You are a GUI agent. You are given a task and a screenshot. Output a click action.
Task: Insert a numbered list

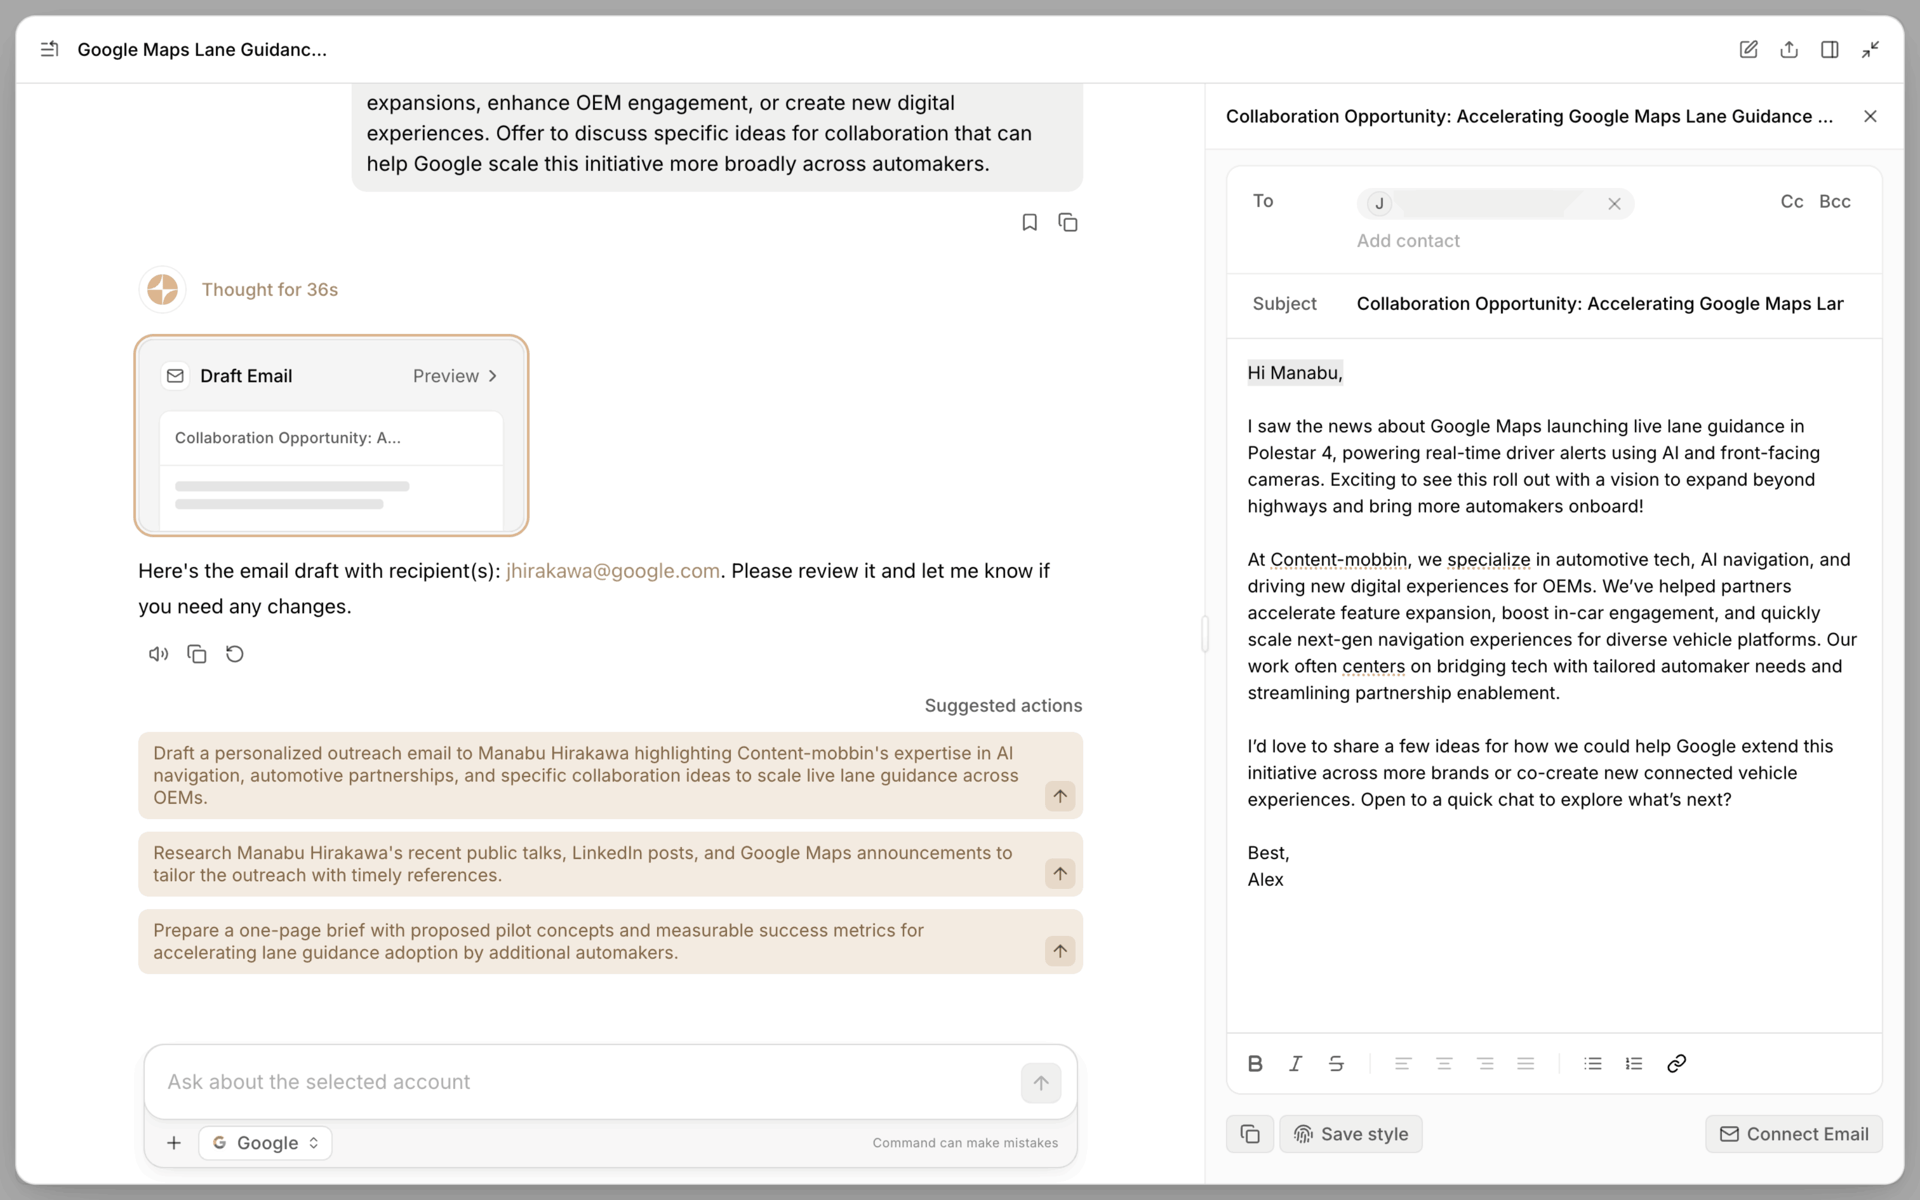1634,1063
